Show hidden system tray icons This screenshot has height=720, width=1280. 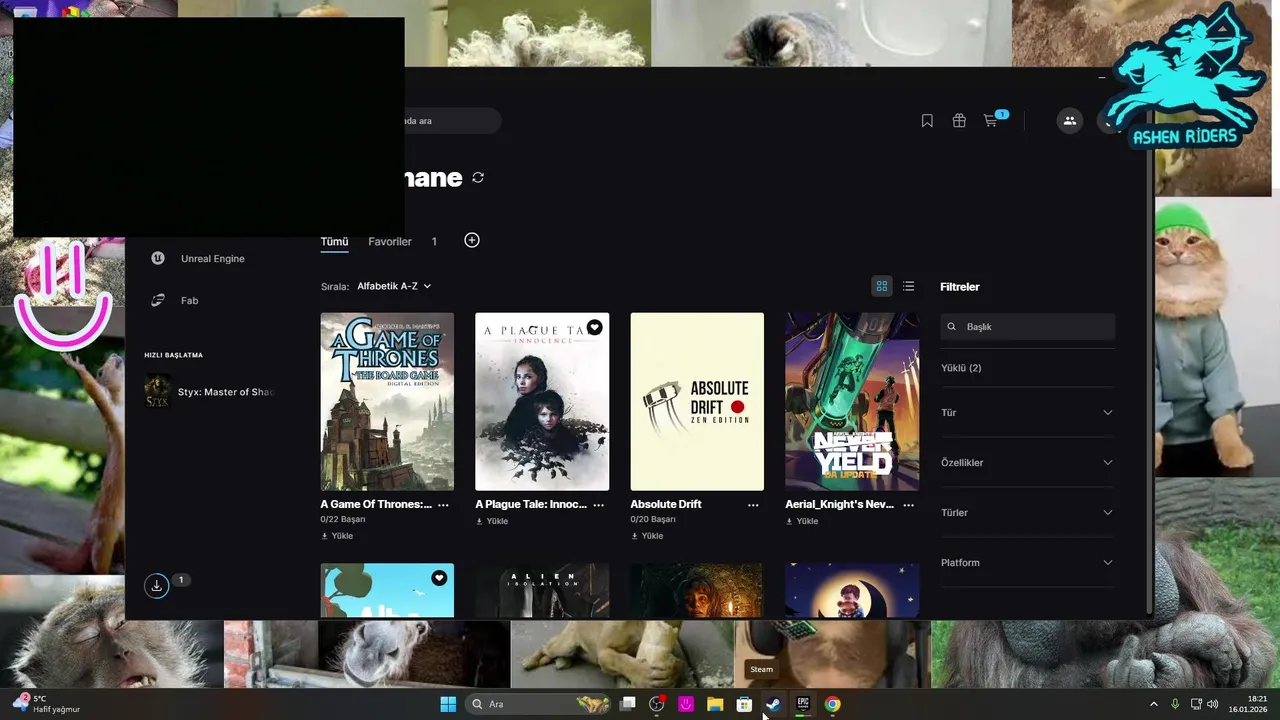1153,704
